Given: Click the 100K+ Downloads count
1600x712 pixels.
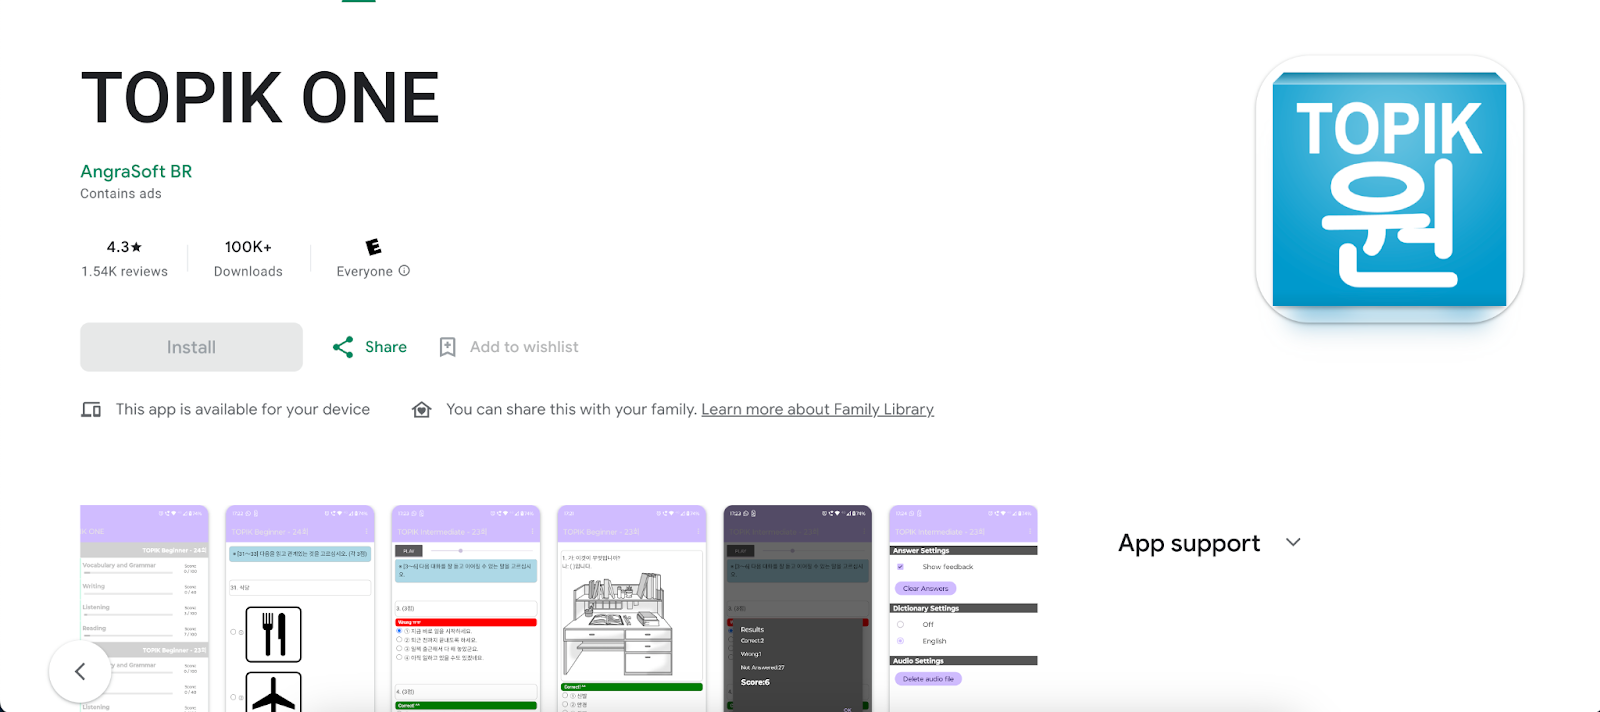Looking at the screenshot, I should pyautogui.click(x=248, y=247).
